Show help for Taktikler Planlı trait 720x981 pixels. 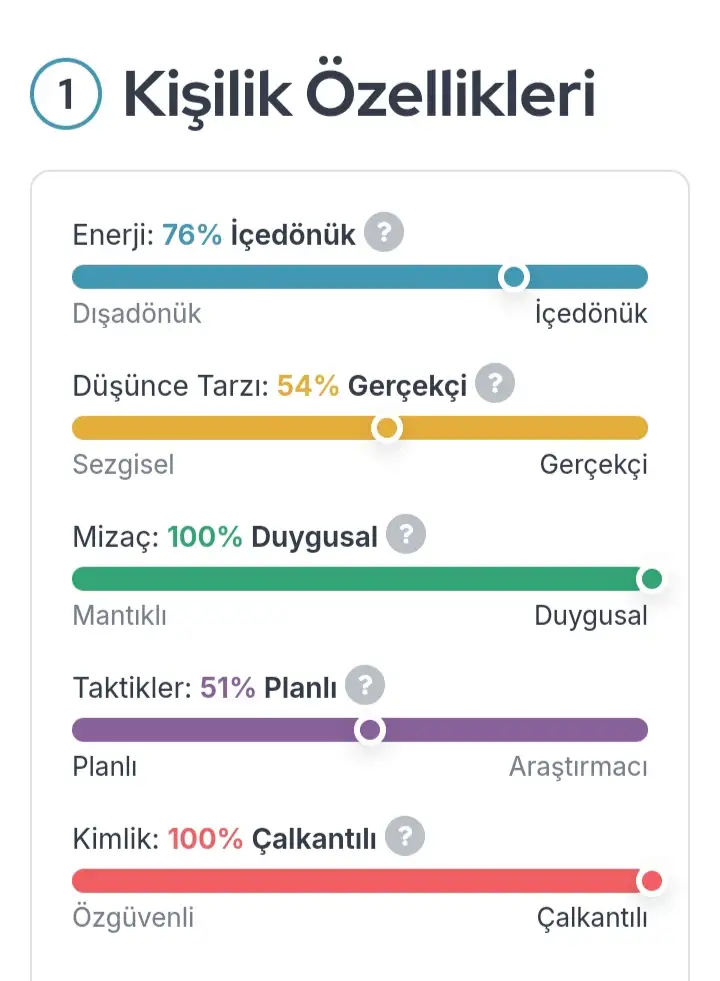pos(365,686)
